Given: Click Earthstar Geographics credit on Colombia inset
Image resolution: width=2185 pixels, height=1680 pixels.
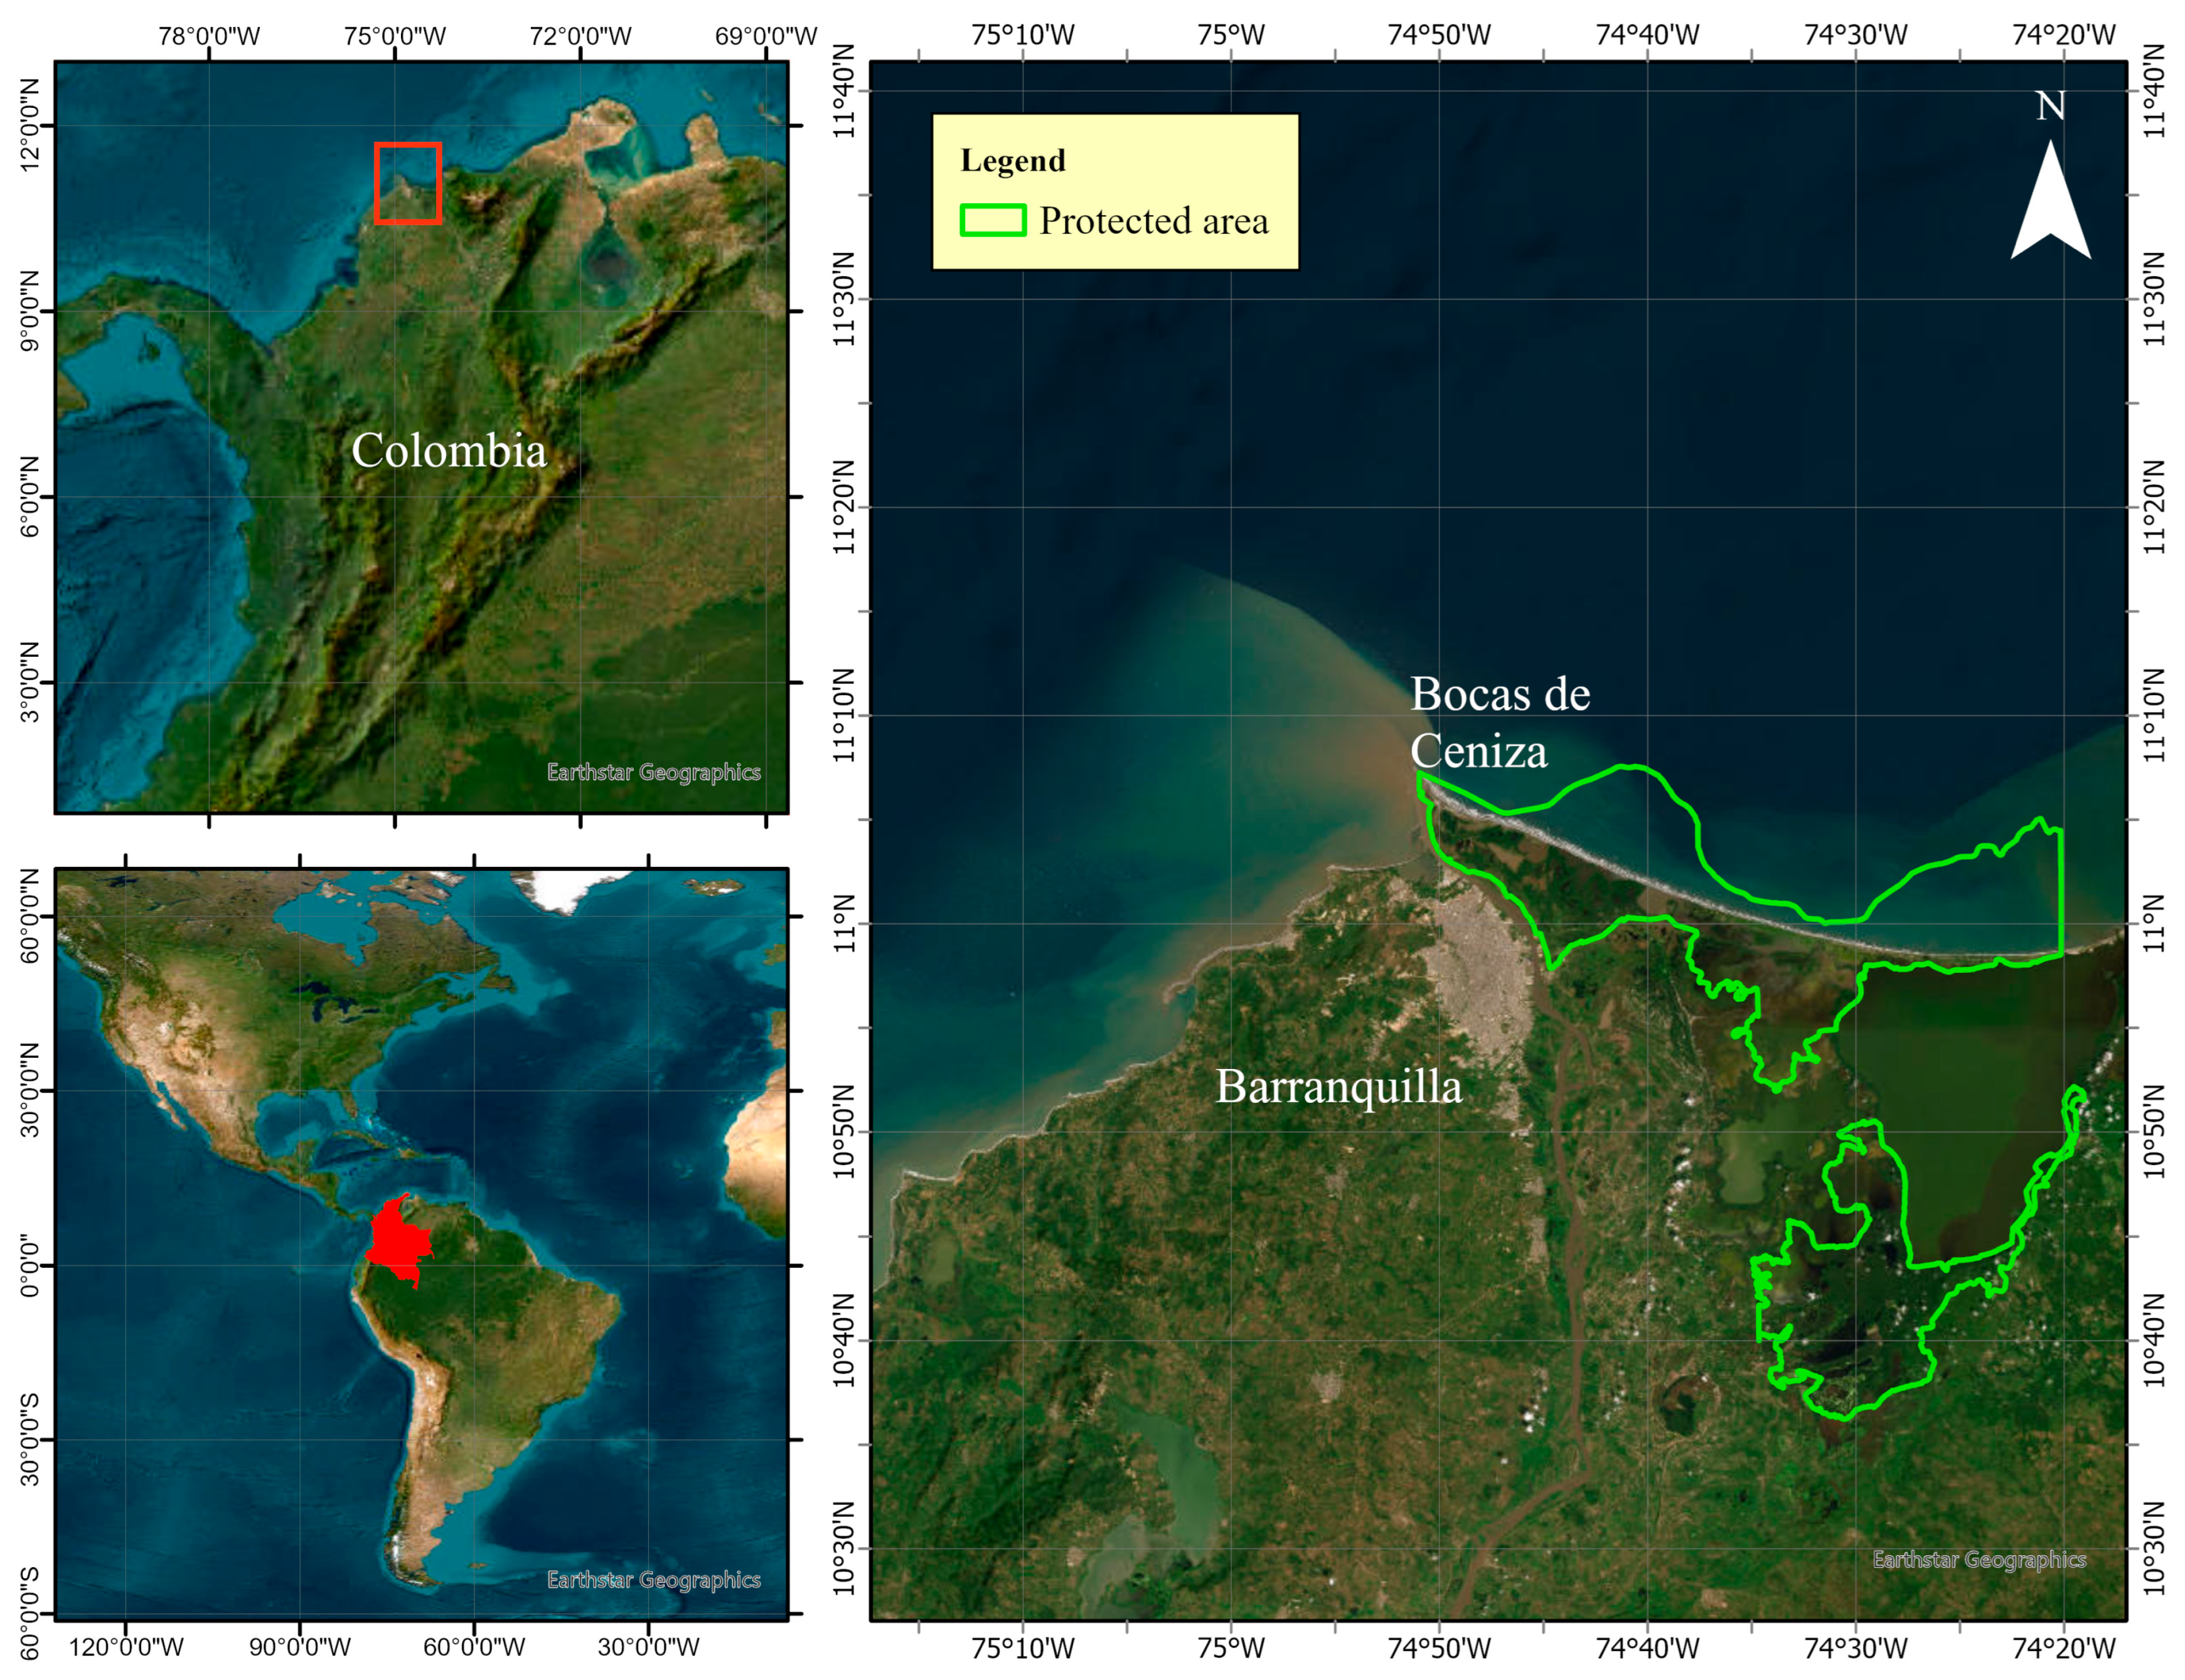Looking at the screenshot, I should tap(653, 772).
